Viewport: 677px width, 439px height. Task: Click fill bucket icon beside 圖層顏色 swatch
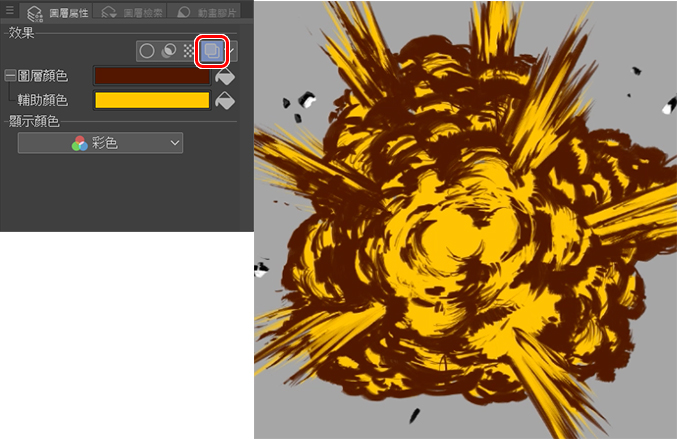pyautogui.click(x=226, y=76)
